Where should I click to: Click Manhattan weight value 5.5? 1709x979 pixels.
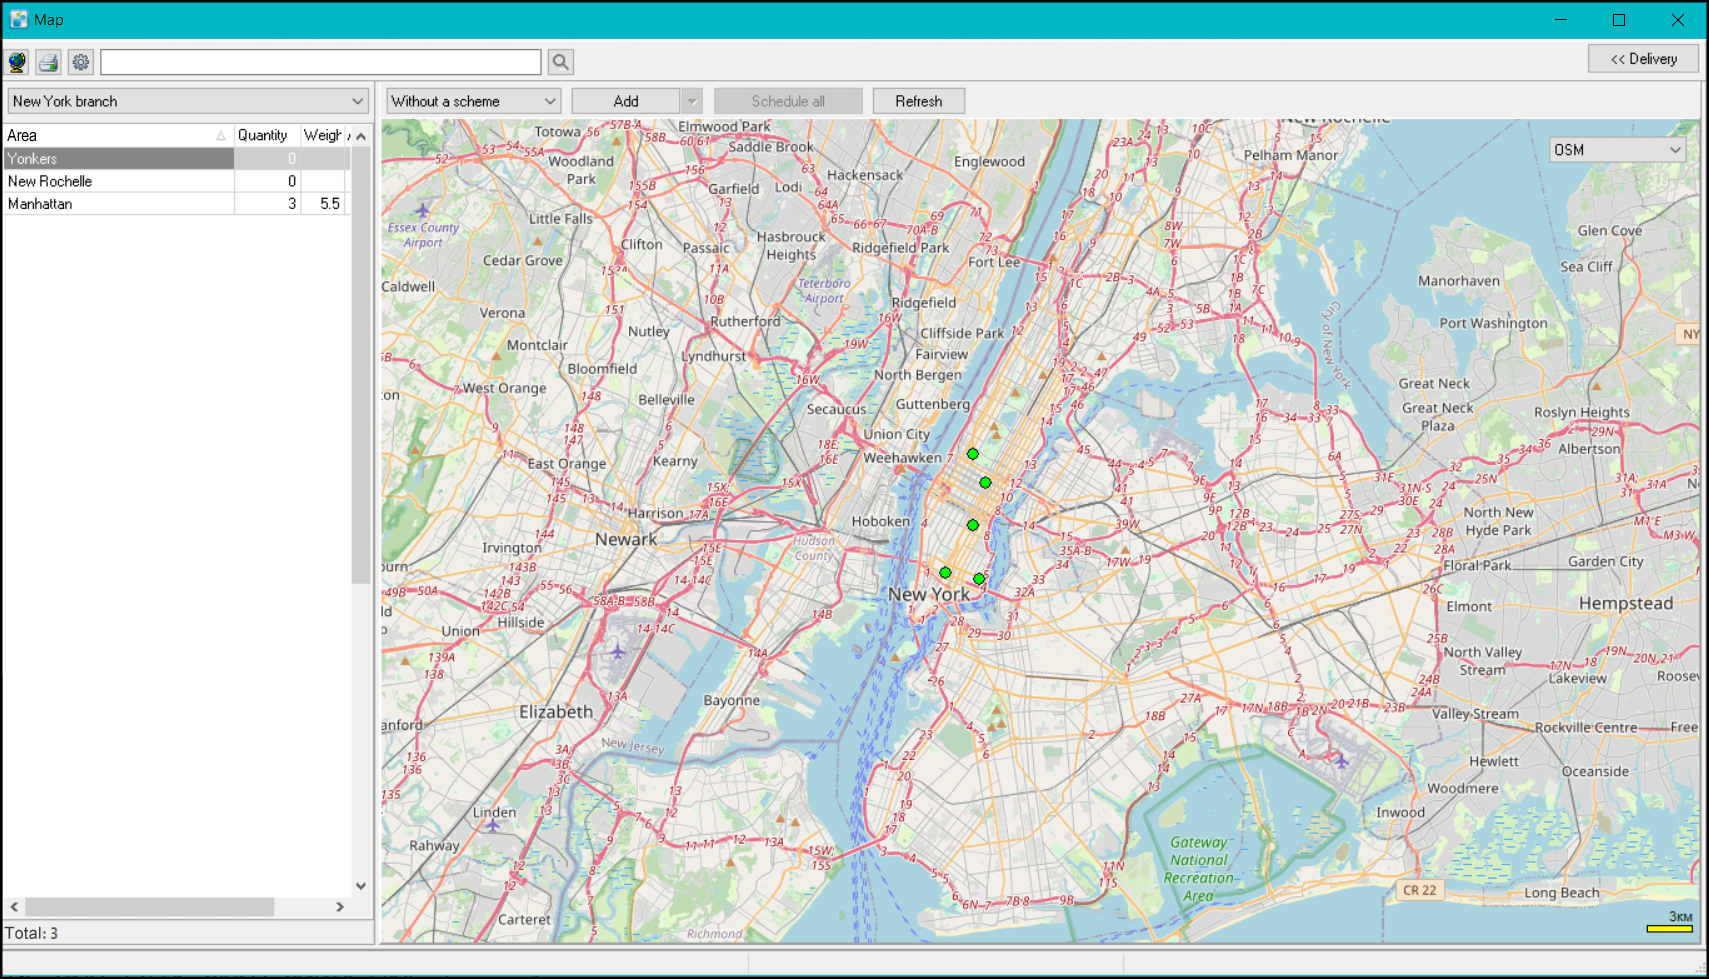(329, 203)
